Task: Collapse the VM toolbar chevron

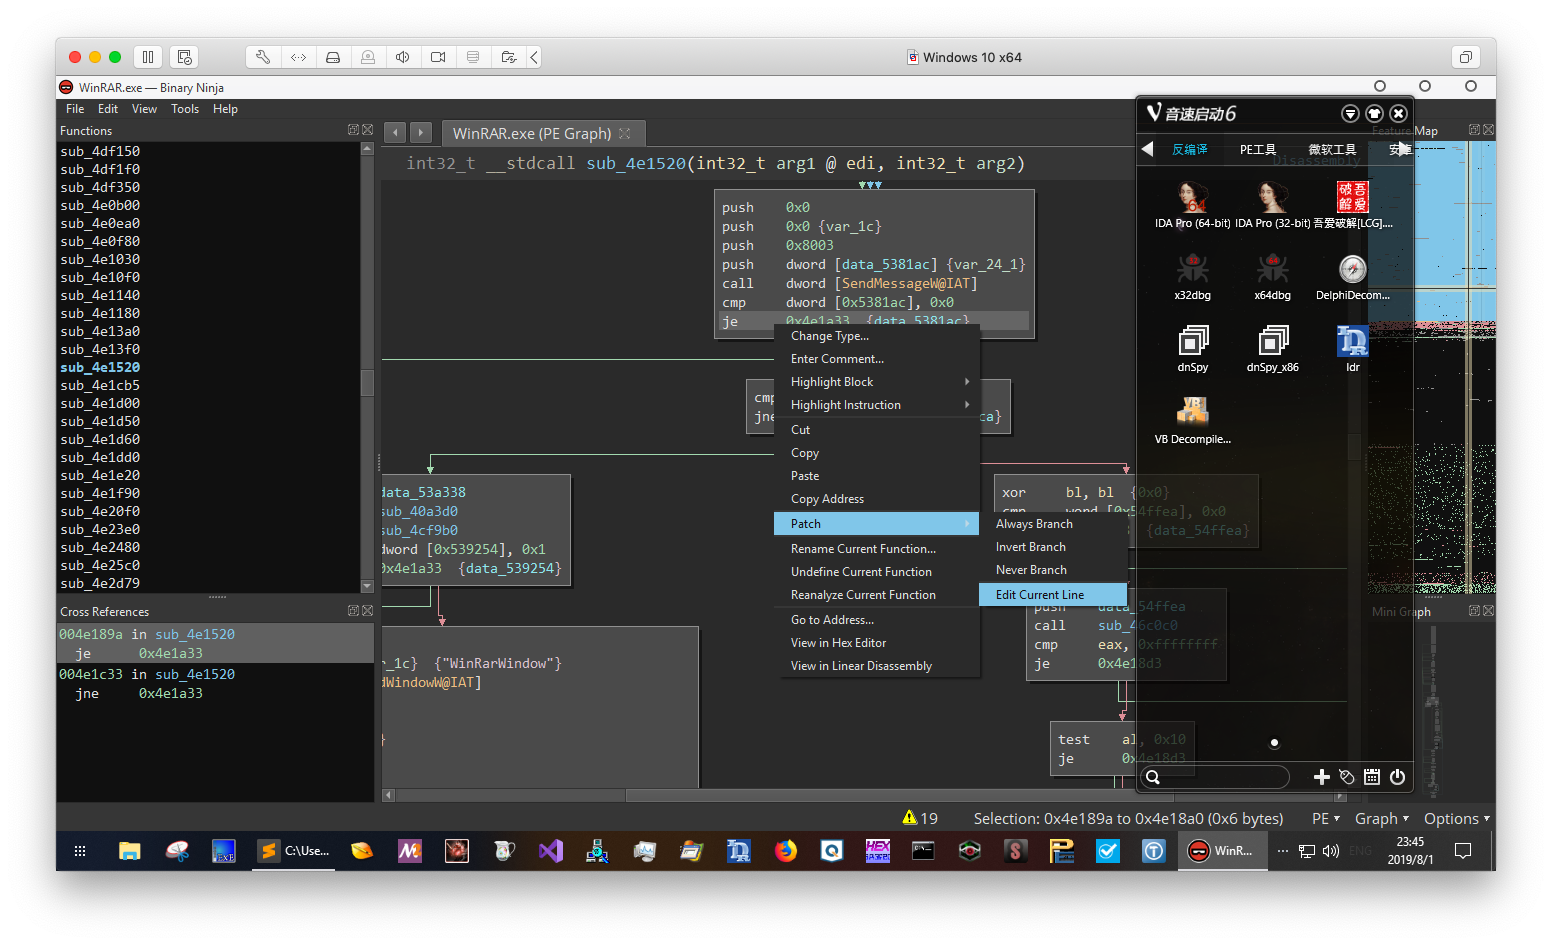Action: [534, 57]
